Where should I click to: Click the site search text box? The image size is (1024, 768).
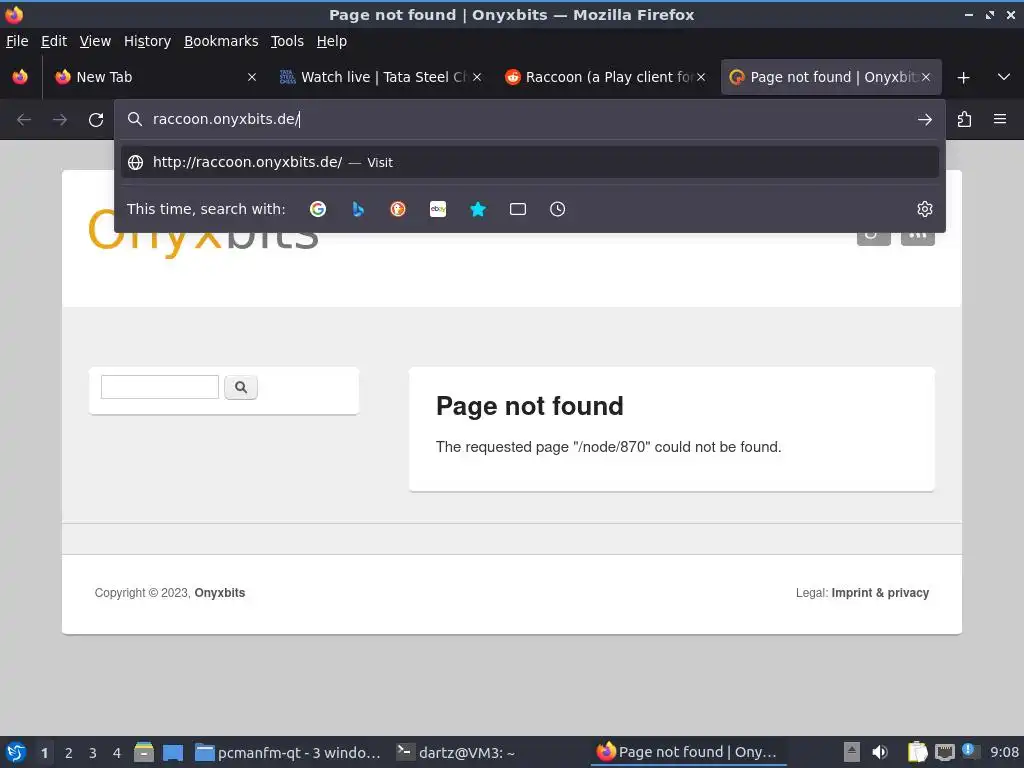click(x=160, y=387)
